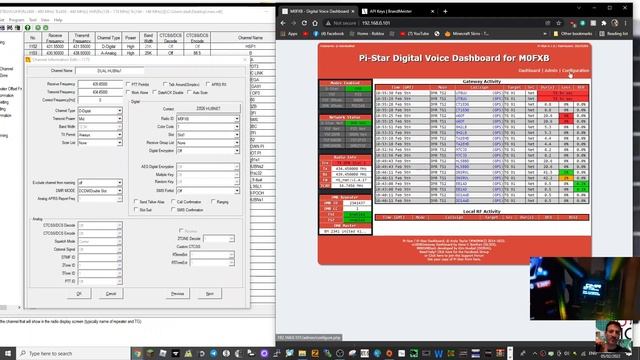
Task: Click the Receive Frequency field
Action: [100, 84]
